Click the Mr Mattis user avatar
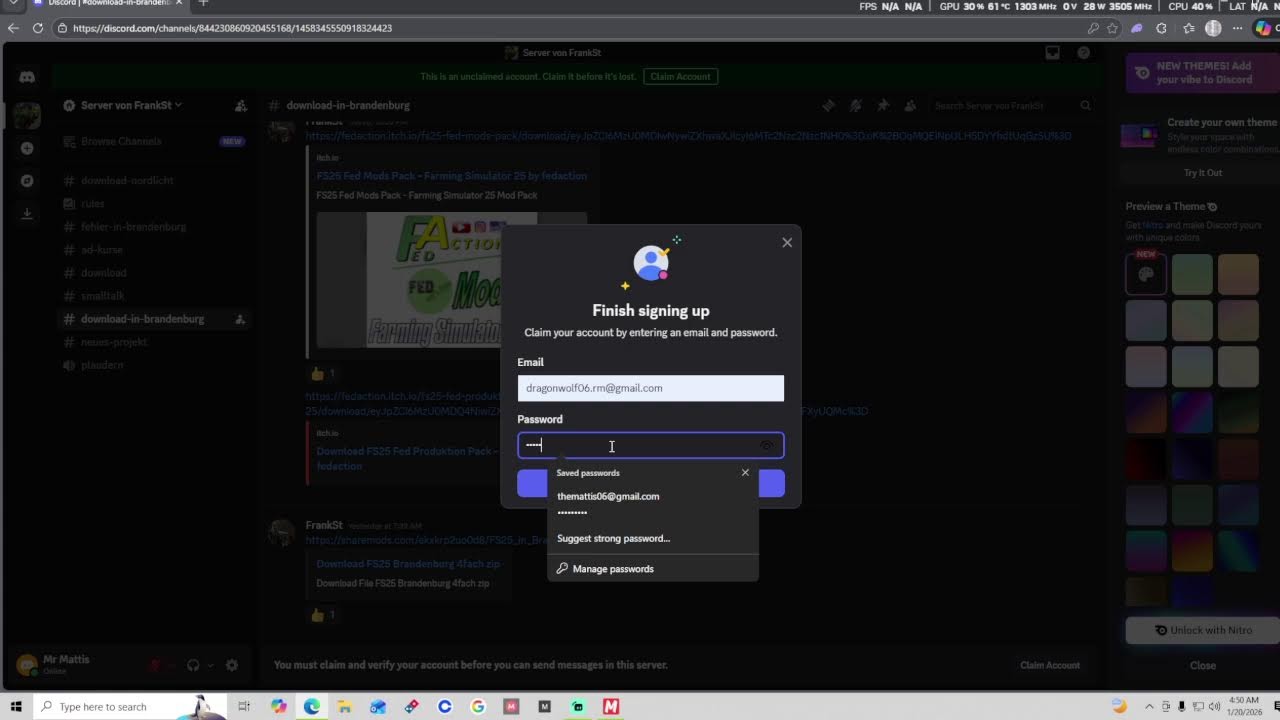This screenshot has width=1280, height=720. coord(27,665)
